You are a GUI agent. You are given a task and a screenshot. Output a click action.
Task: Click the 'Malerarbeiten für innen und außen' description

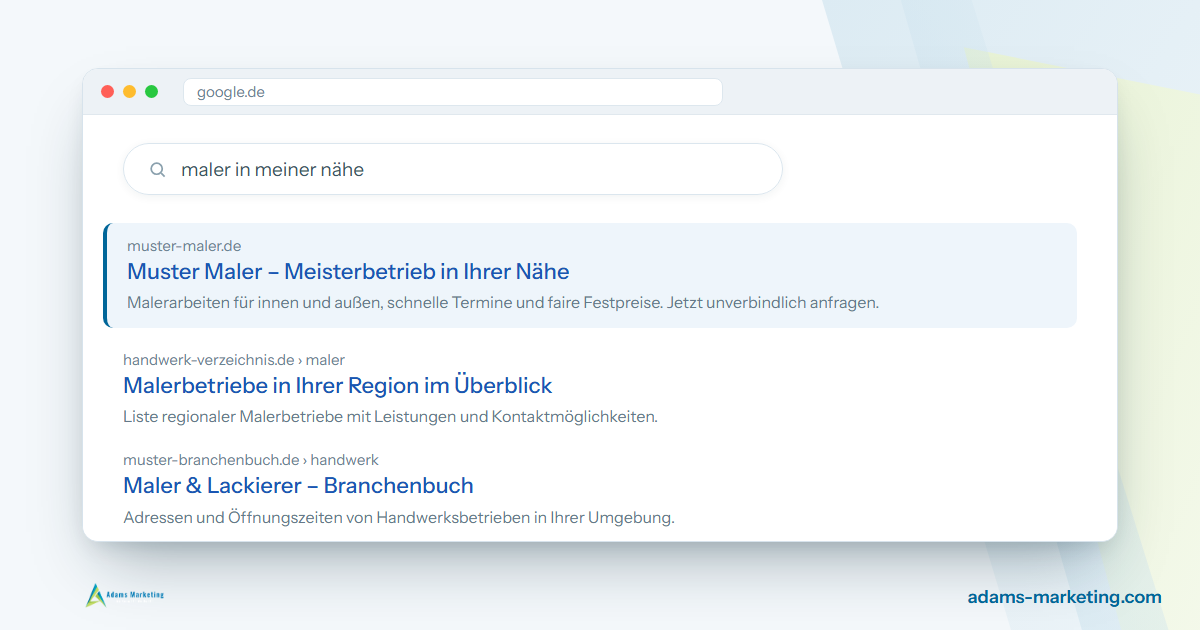pos(503,302)
